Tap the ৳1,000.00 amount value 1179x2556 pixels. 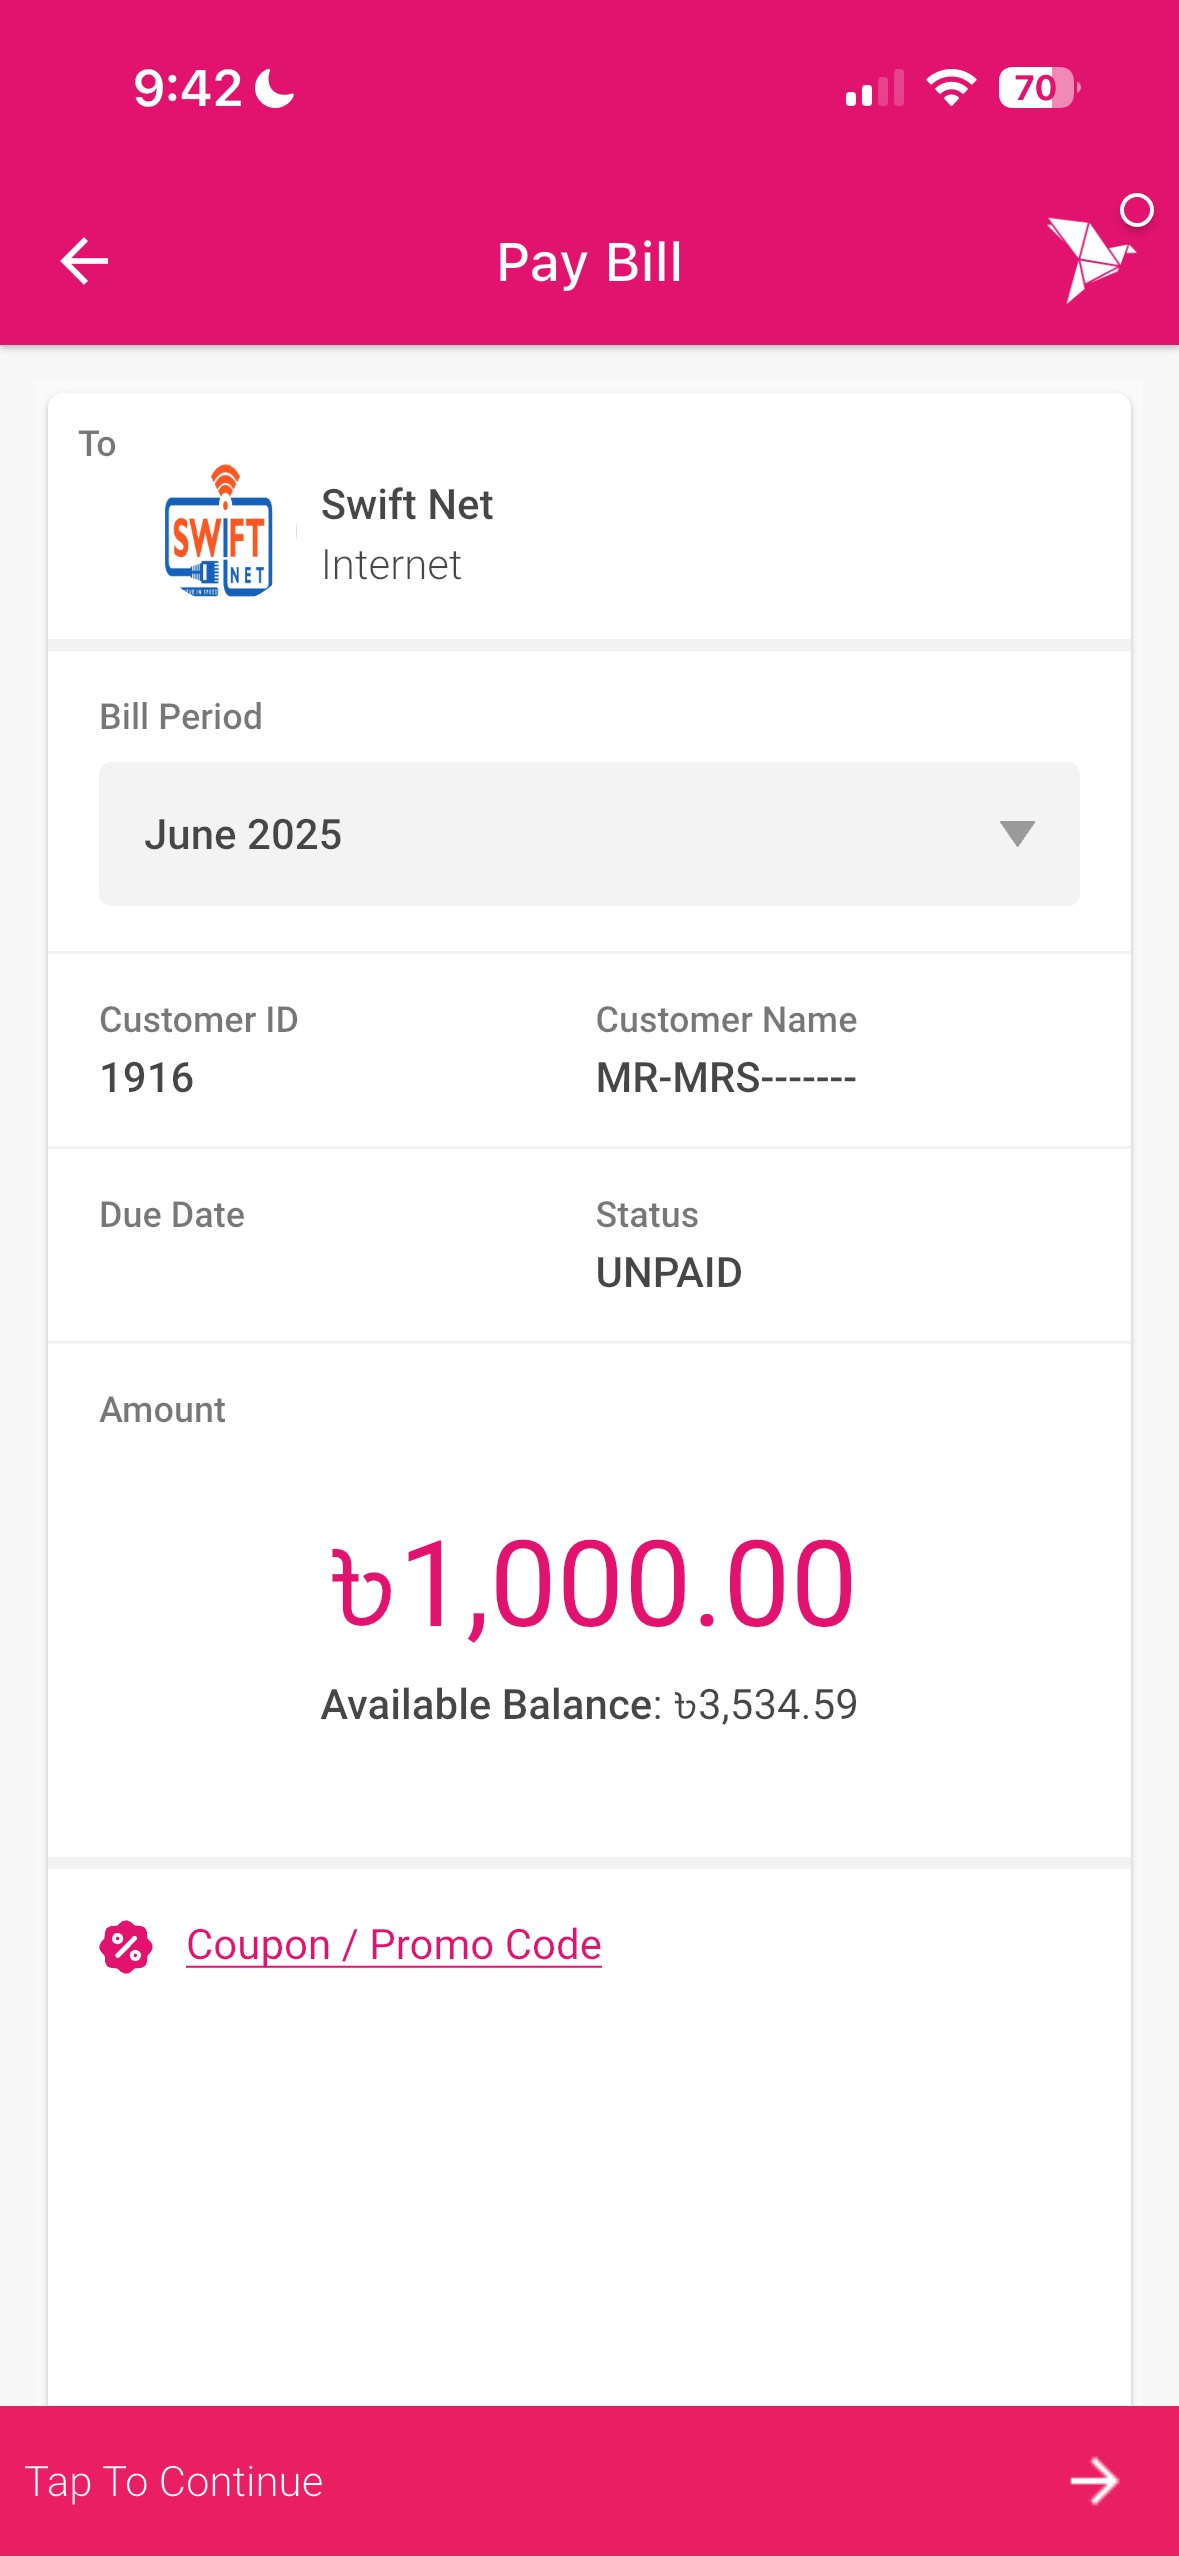coord(591,1584)
